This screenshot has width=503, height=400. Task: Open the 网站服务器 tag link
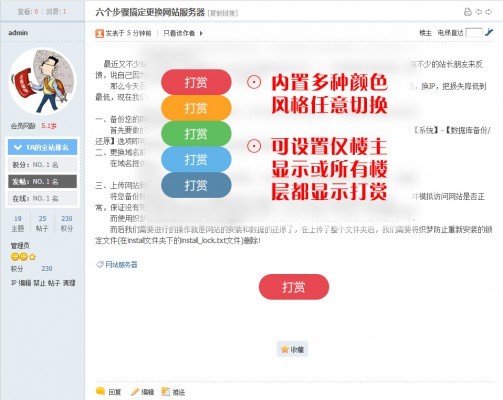[x=121, y=265]
